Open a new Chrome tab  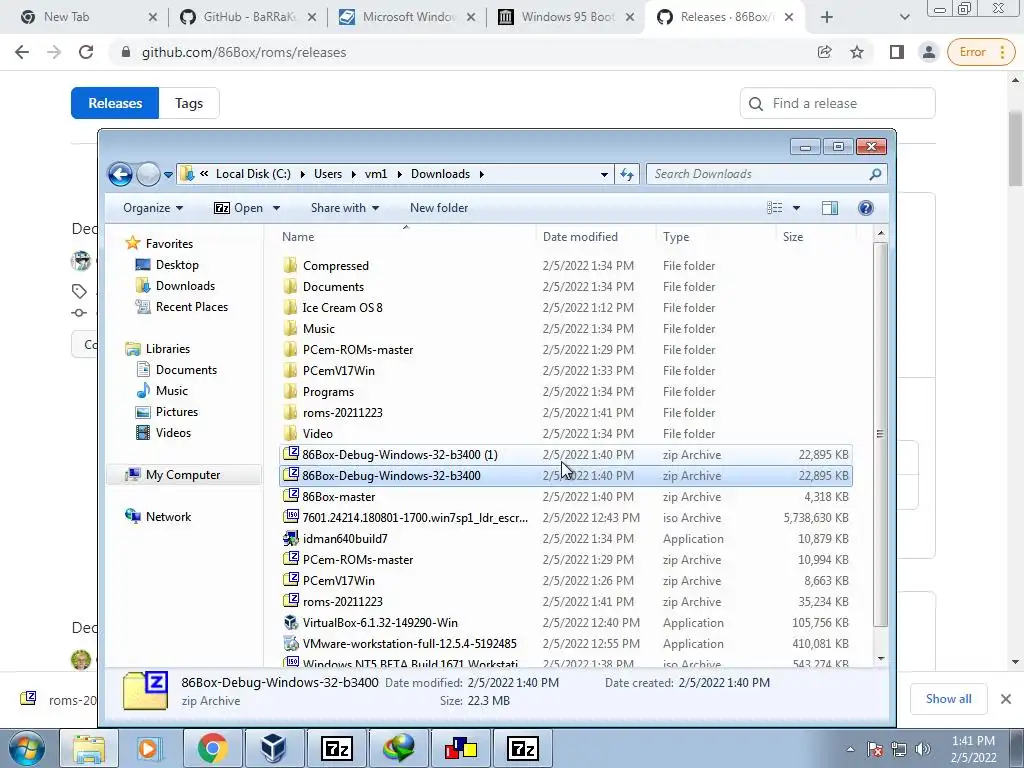[827, 17]
